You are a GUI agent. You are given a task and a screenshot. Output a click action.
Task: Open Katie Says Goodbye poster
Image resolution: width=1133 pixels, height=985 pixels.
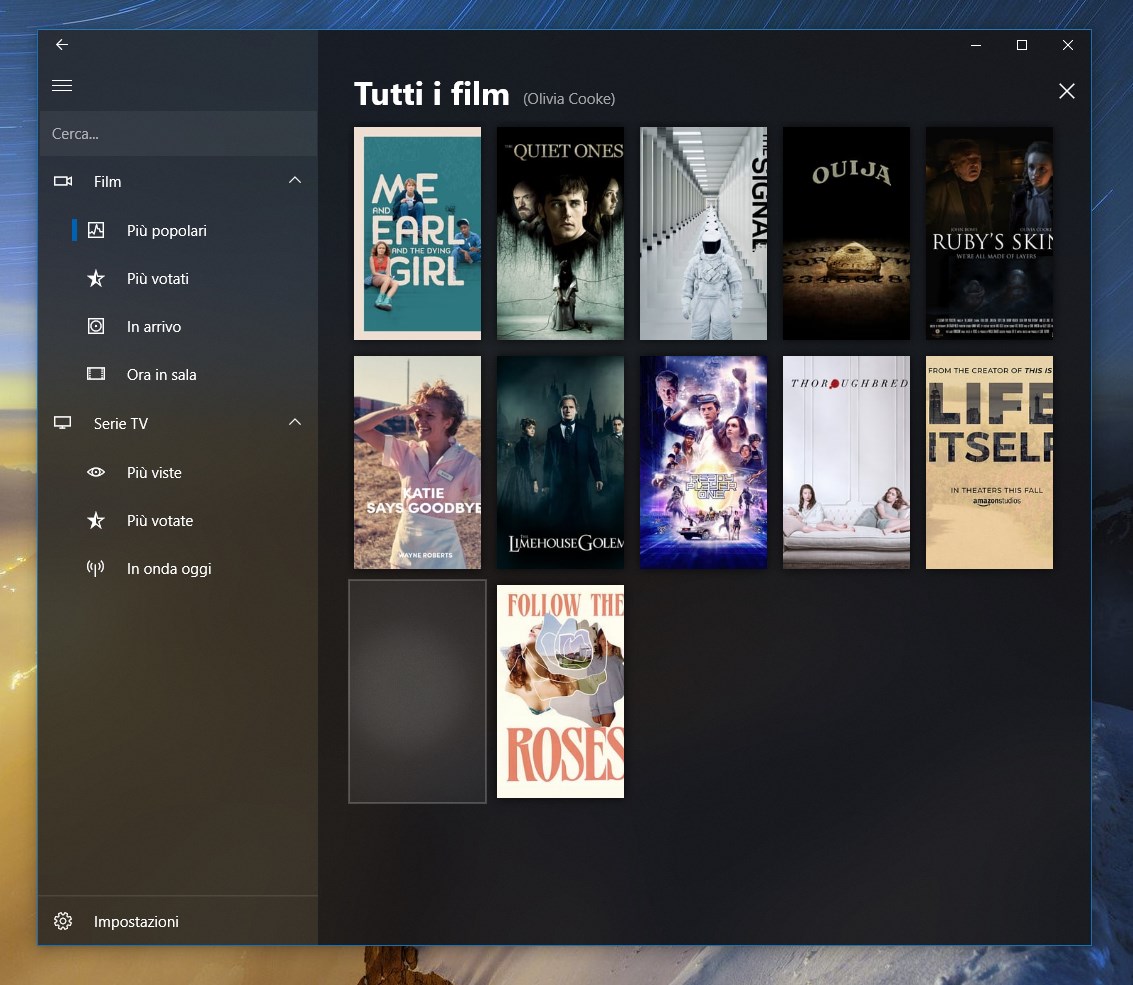coord(417,463)
